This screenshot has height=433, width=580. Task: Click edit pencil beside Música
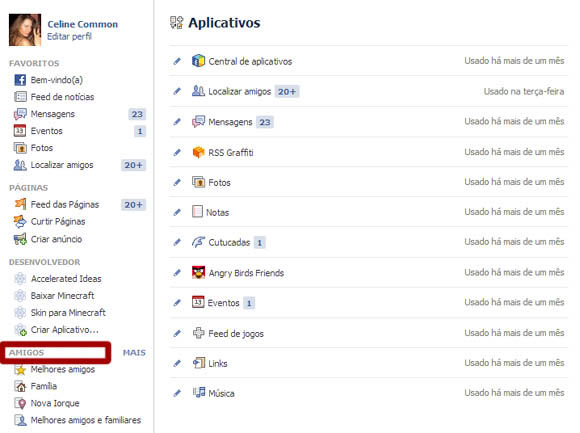pos(177,393)
